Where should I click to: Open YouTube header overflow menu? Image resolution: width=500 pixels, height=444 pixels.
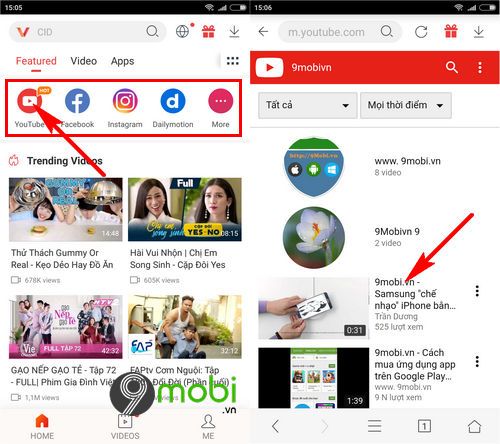pyautogui.click(x=480, y=68)
